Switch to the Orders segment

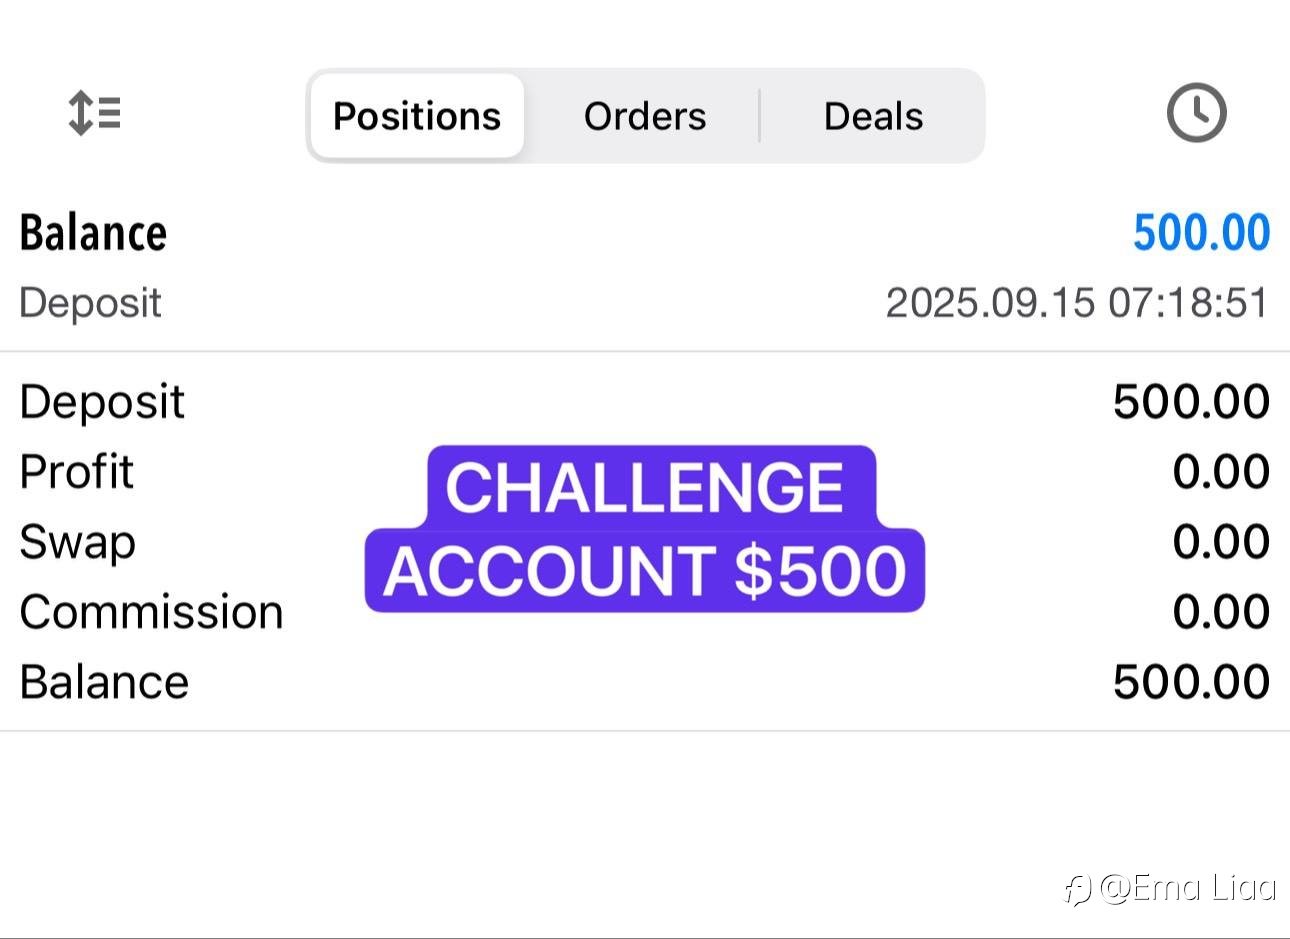tap(645, 116)
